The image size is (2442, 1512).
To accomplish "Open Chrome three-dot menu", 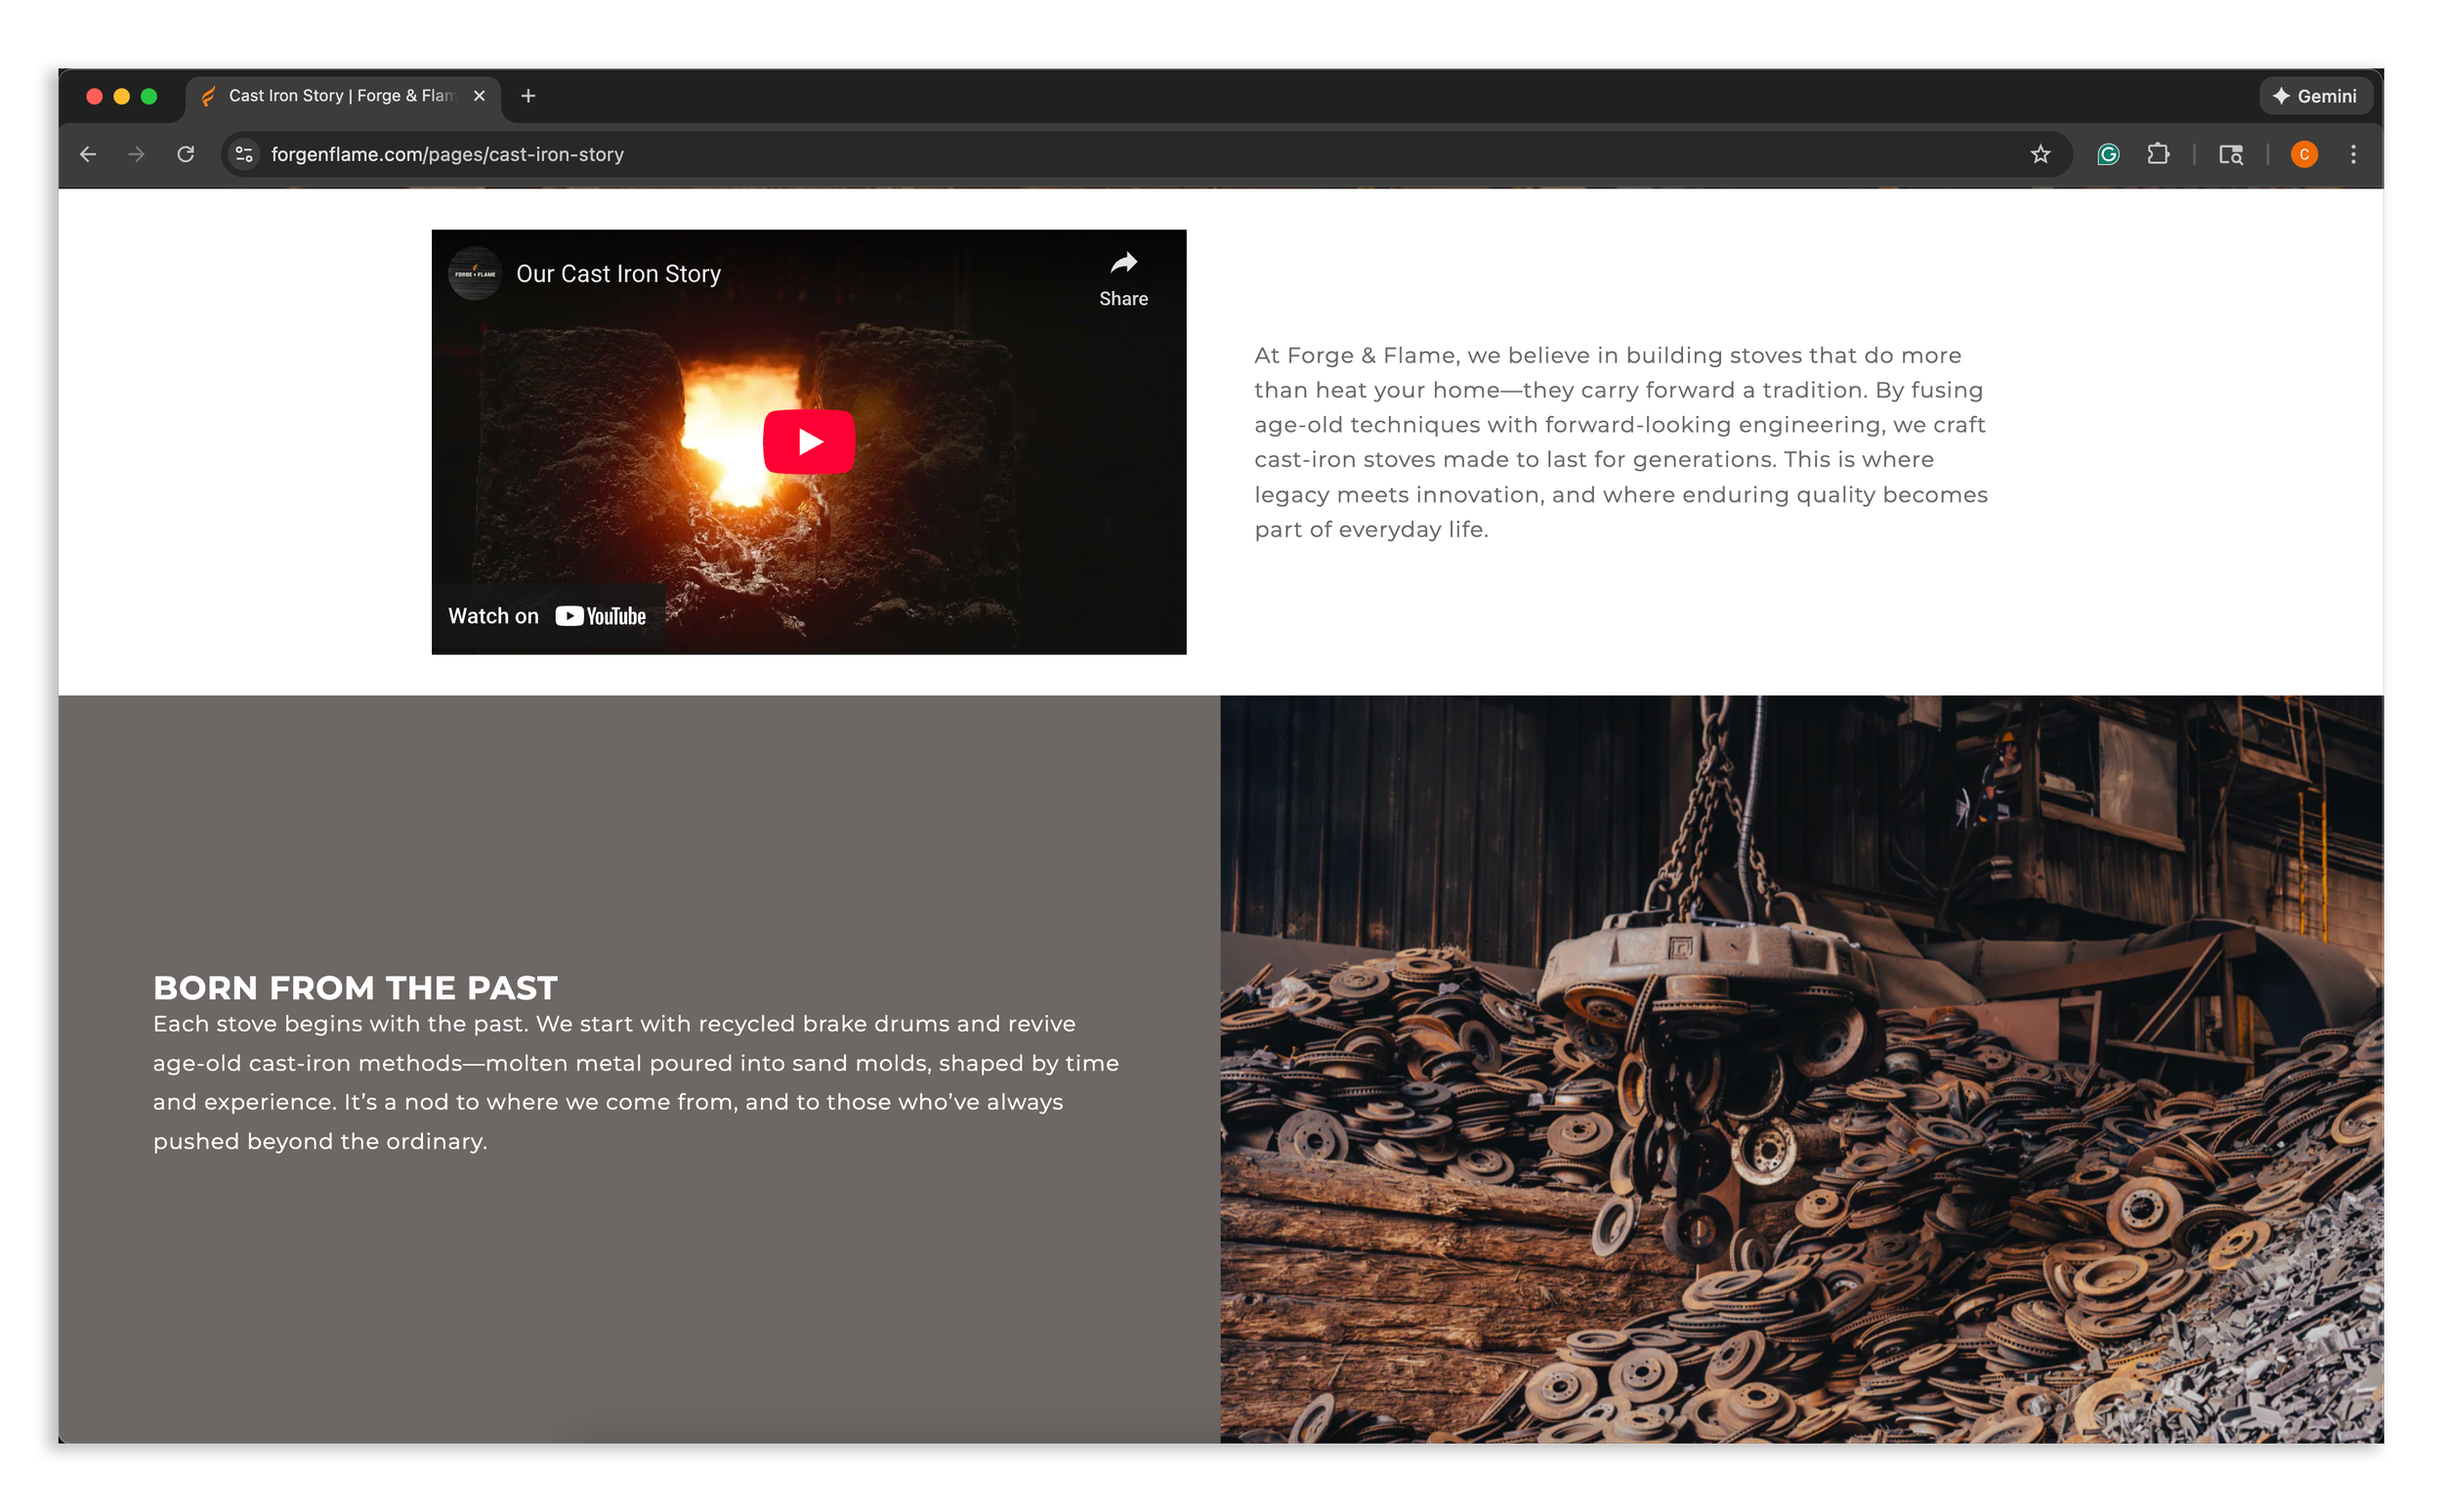I will [x=2353, y=154].
